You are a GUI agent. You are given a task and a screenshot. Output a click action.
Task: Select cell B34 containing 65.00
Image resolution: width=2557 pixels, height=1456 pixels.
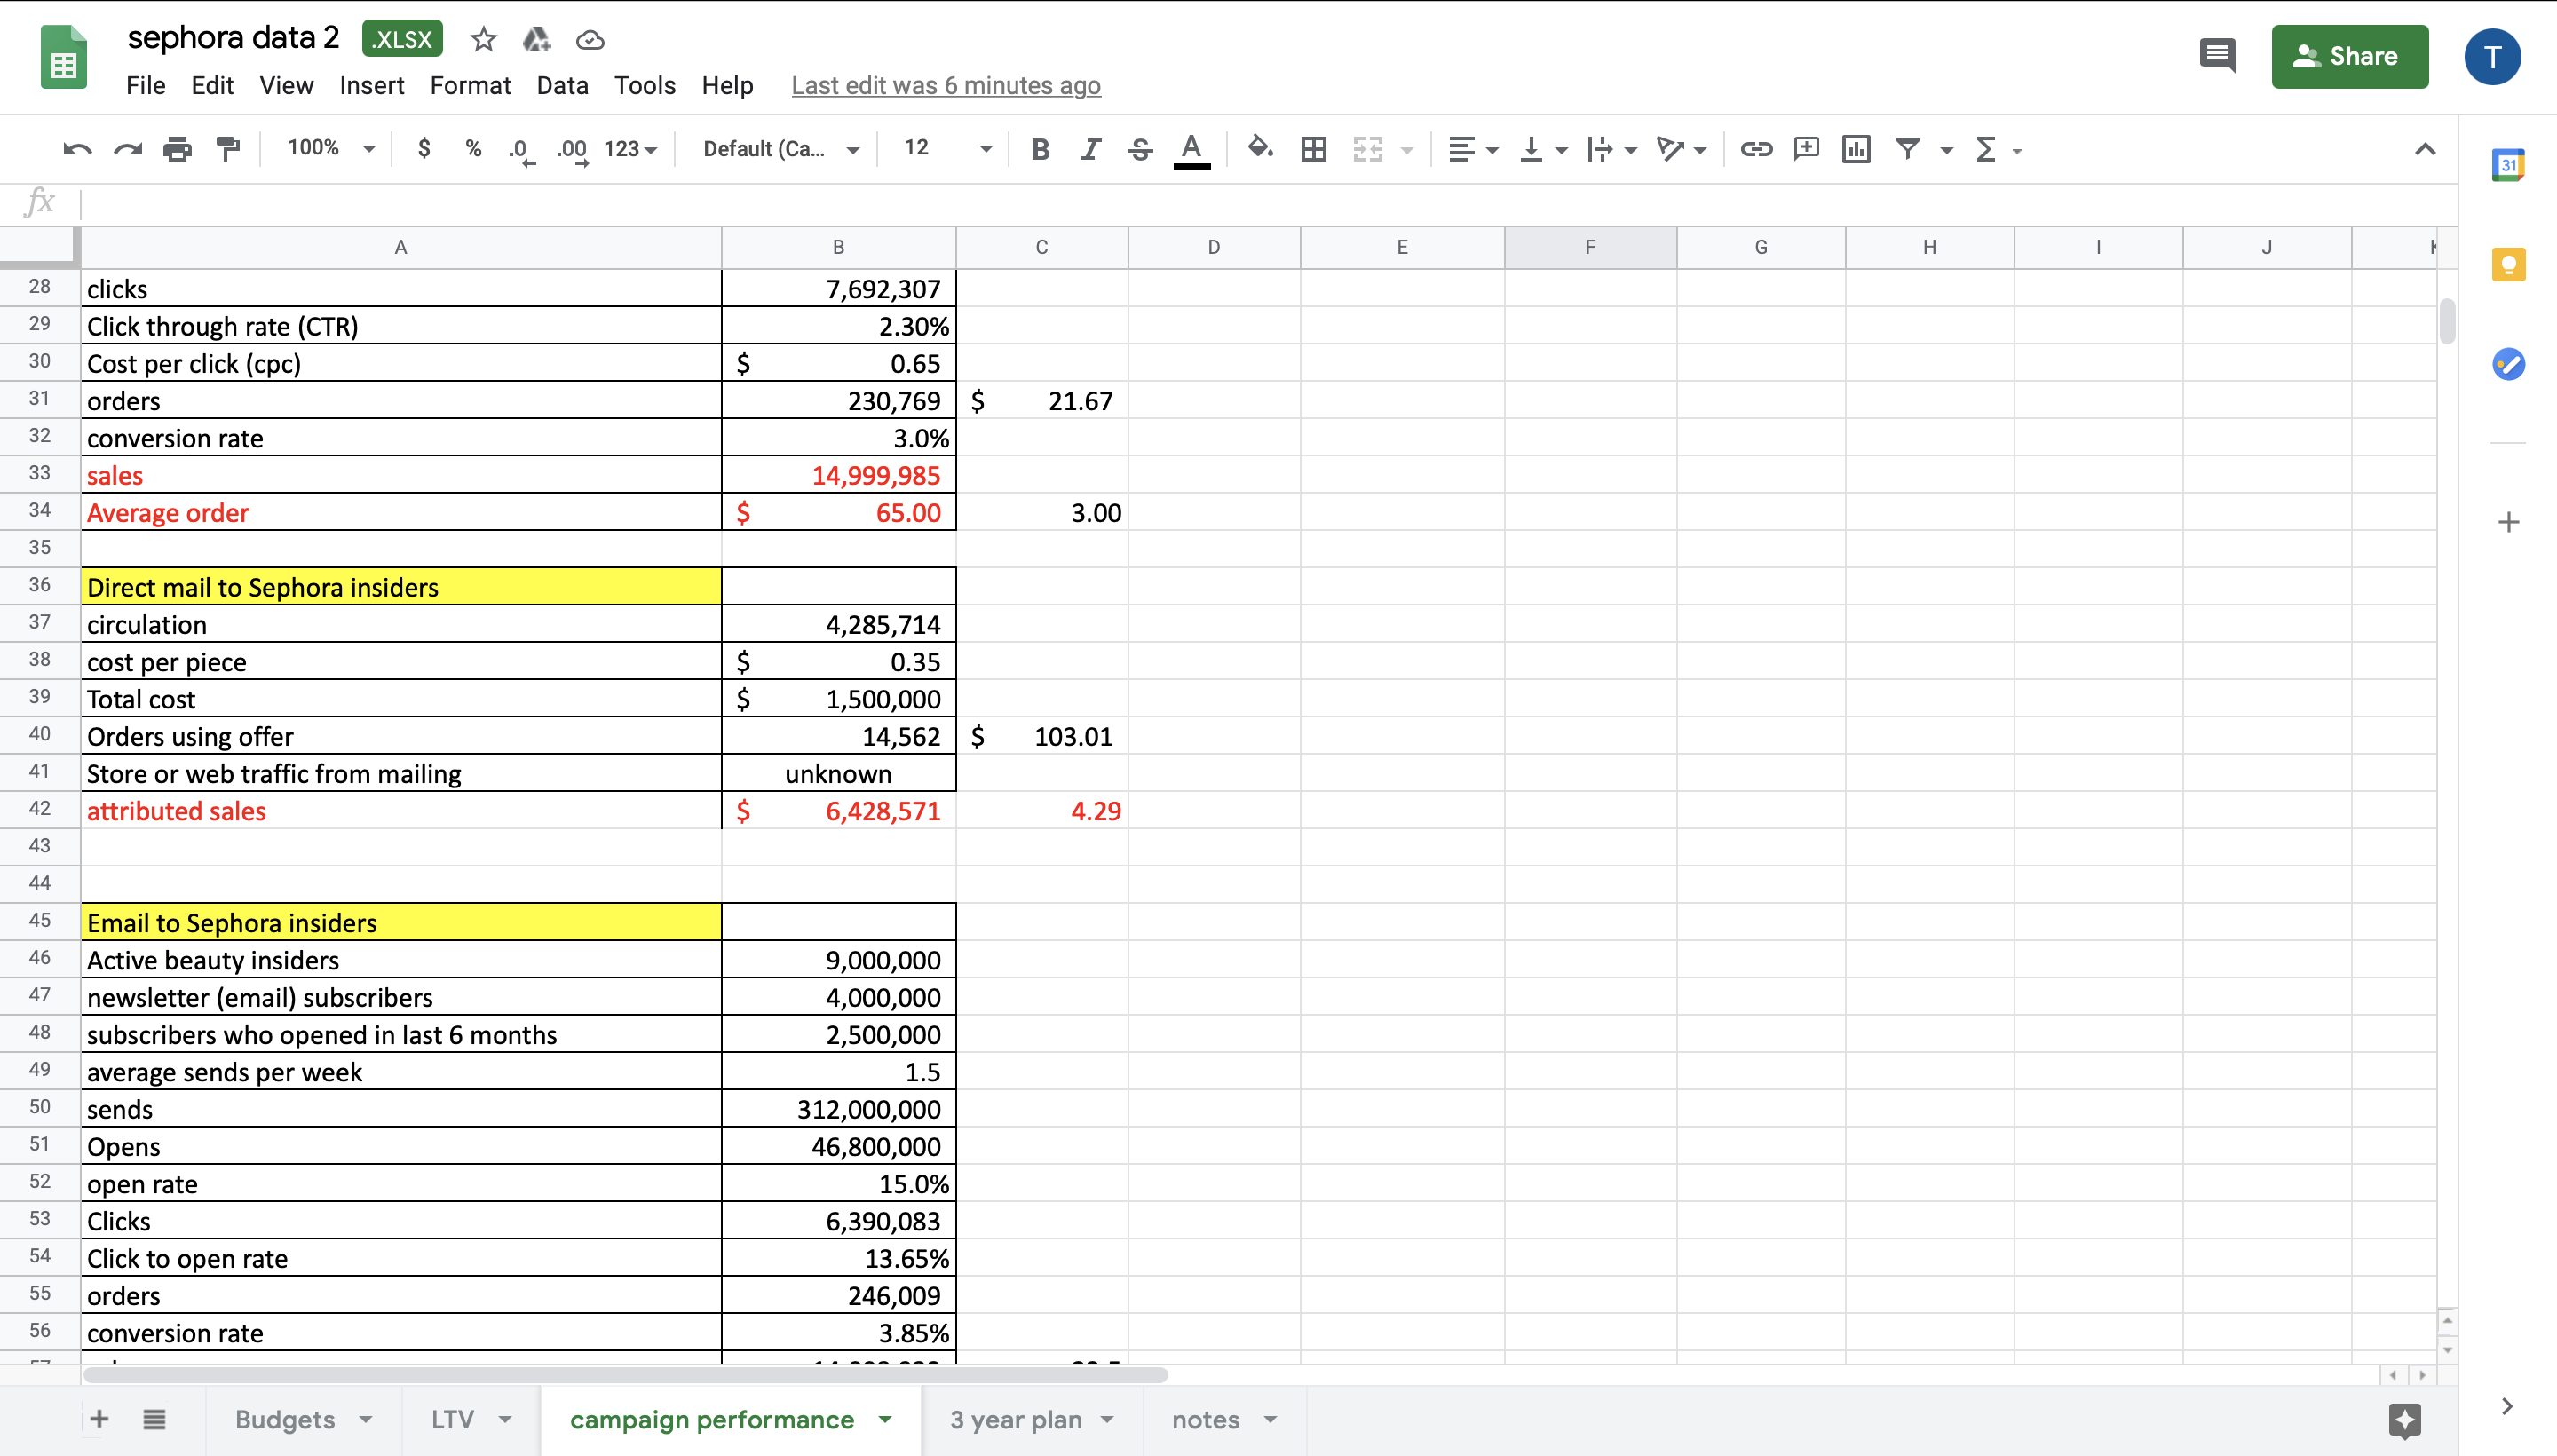(838, 512)
